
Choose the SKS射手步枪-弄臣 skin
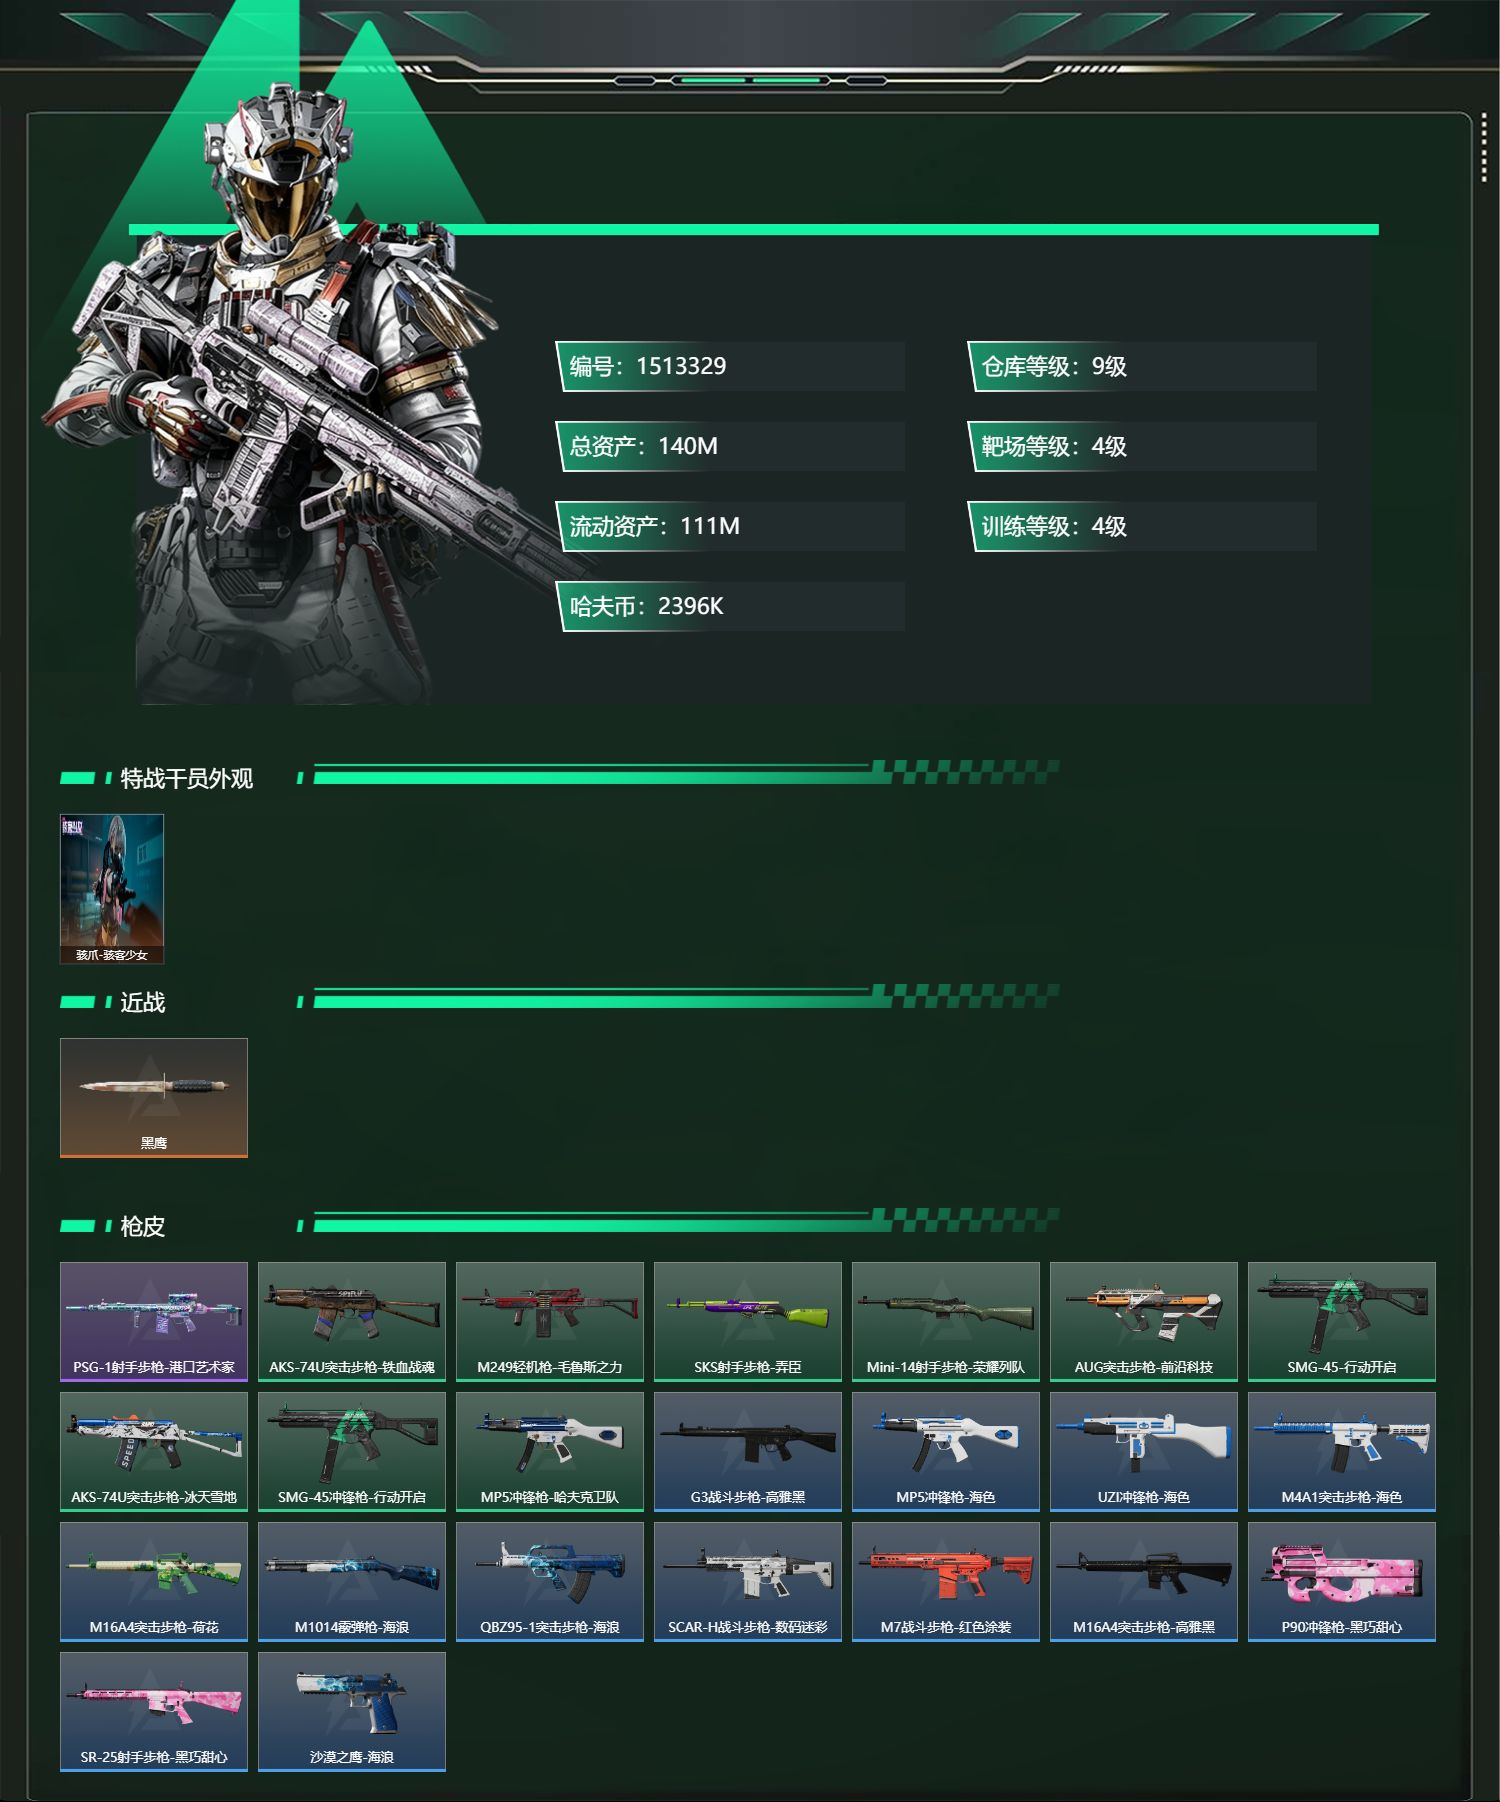coord(748,1322)
